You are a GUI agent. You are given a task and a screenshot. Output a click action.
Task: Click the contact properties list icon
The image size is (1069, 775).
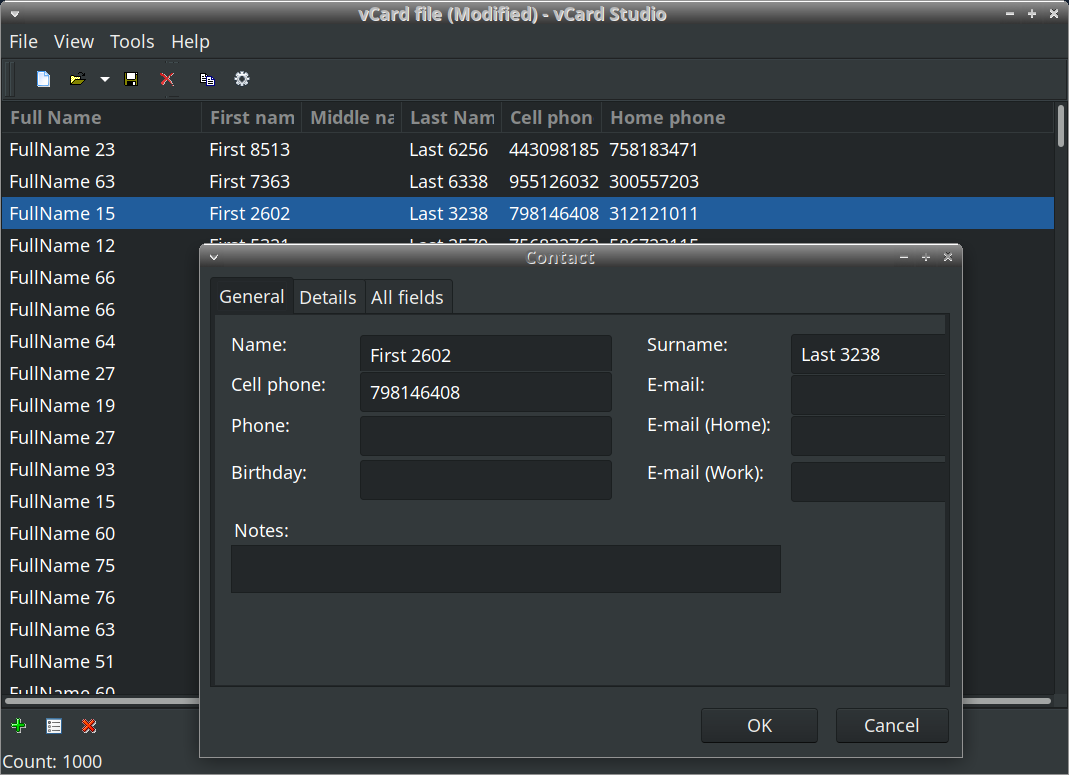(54, 726)
